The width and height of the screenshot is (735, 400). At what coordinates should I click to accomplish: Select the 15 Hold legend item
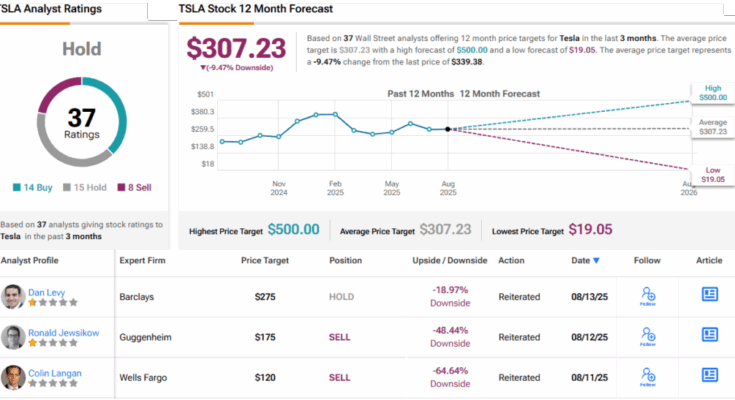pyautogui.click(x=85, y=188)
